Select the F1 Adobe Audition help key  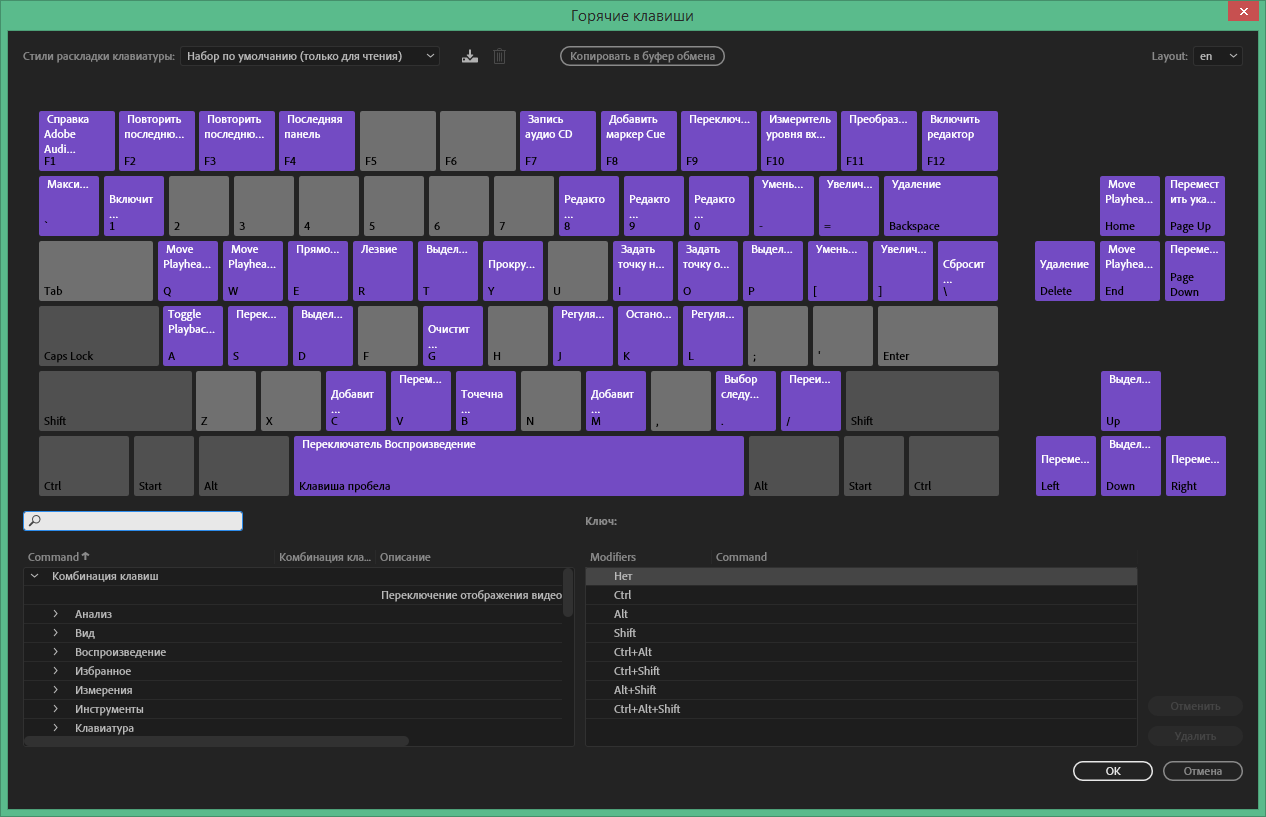[77, 141]
